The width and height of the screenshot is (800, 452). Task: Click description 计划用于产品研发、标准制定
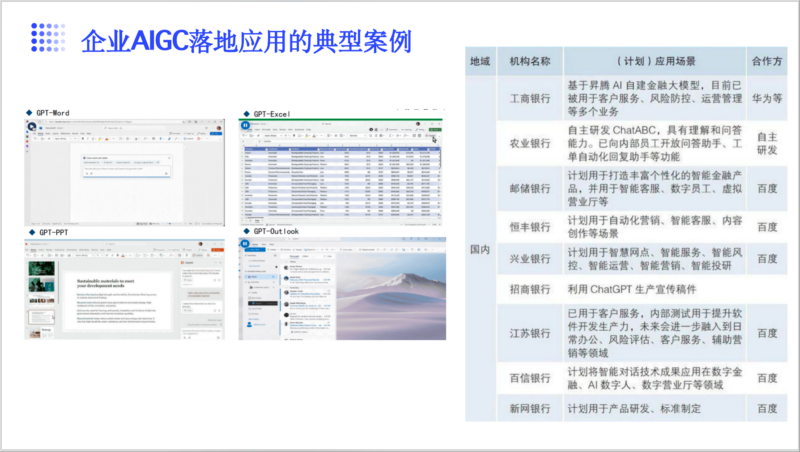[x=655, y=408]
